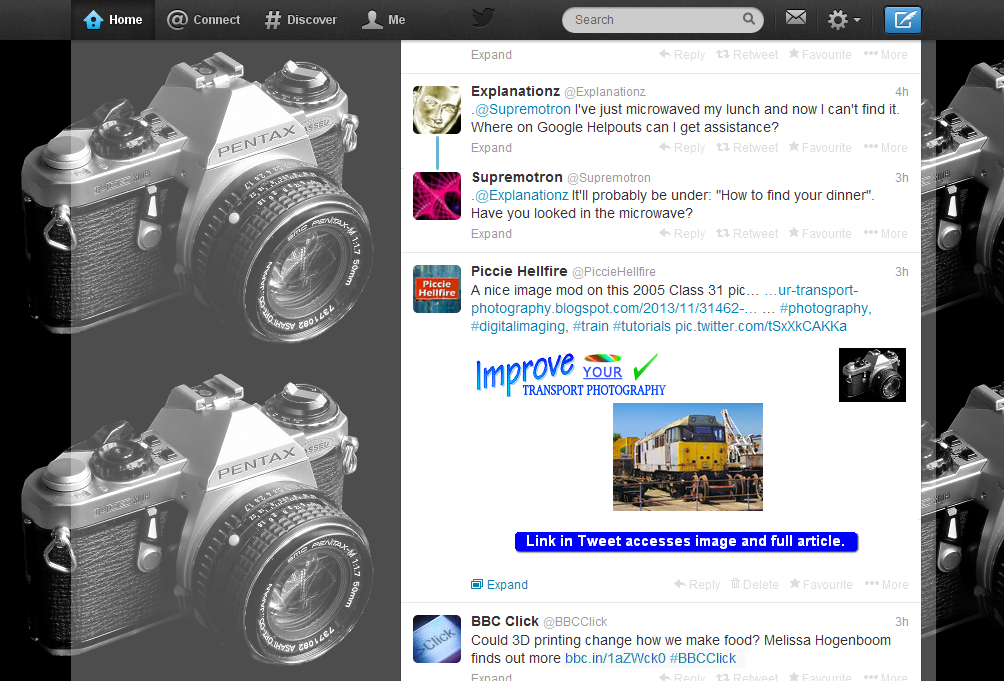The width and height of the screenshot is (1004, 681).
Task: Click the search magnifier icon
Action: (749, 19)
